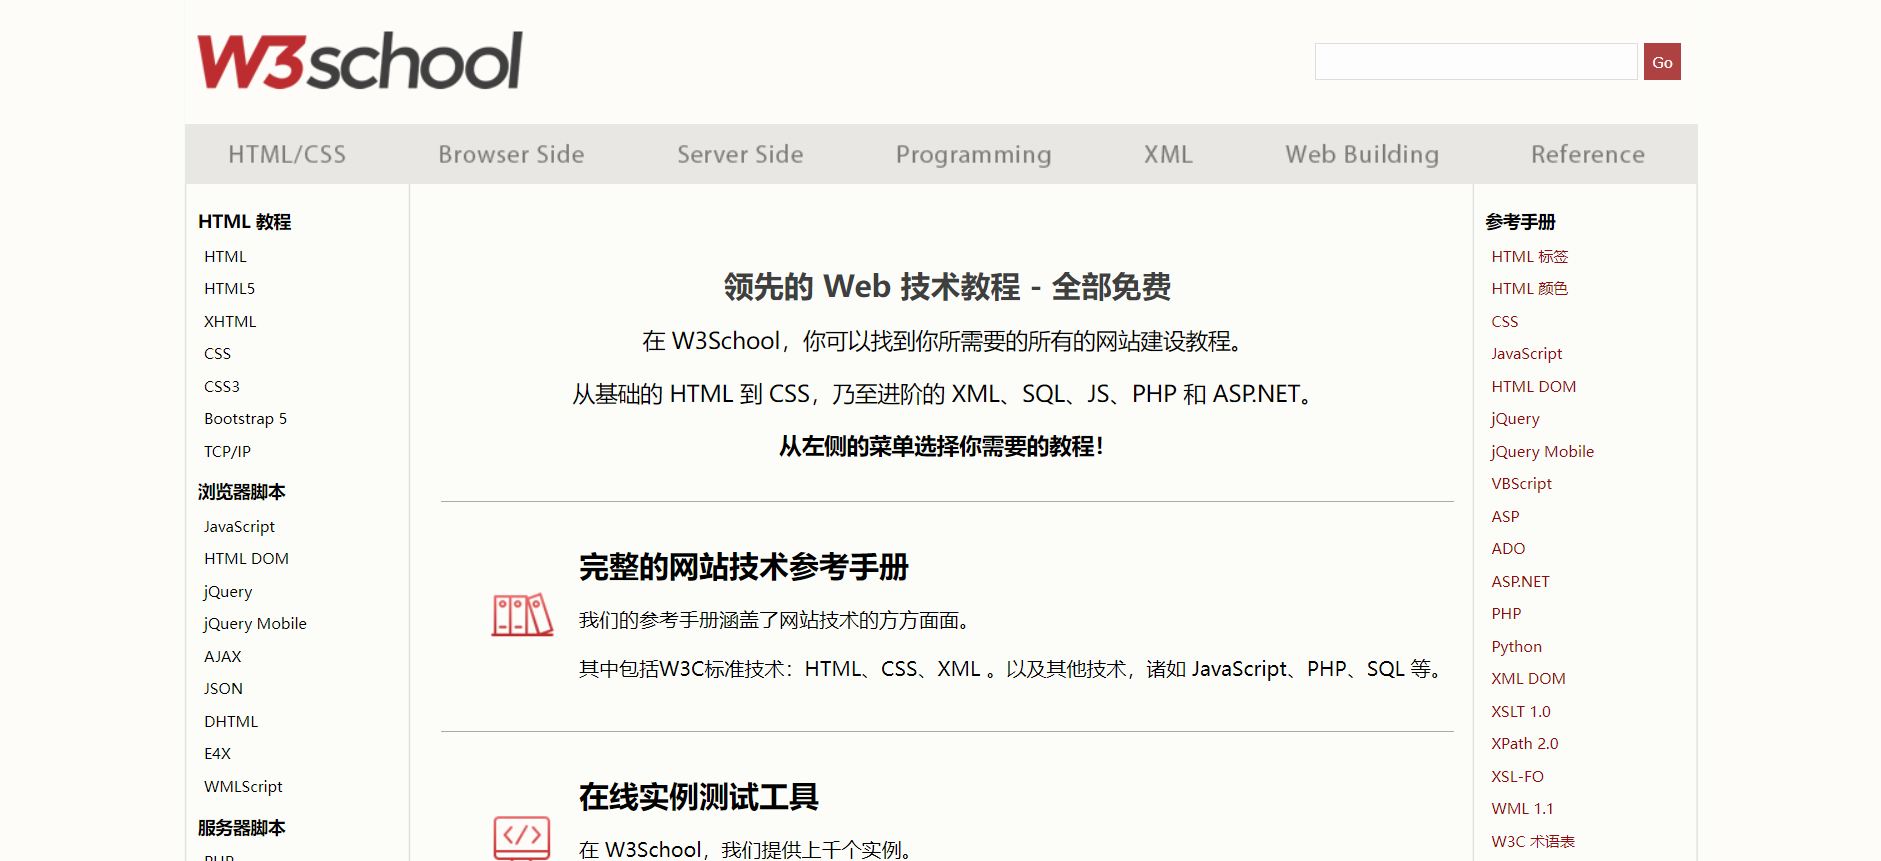Select the Programming menu item
This screenshot has width=1881, height=861.
pos(973,155)
